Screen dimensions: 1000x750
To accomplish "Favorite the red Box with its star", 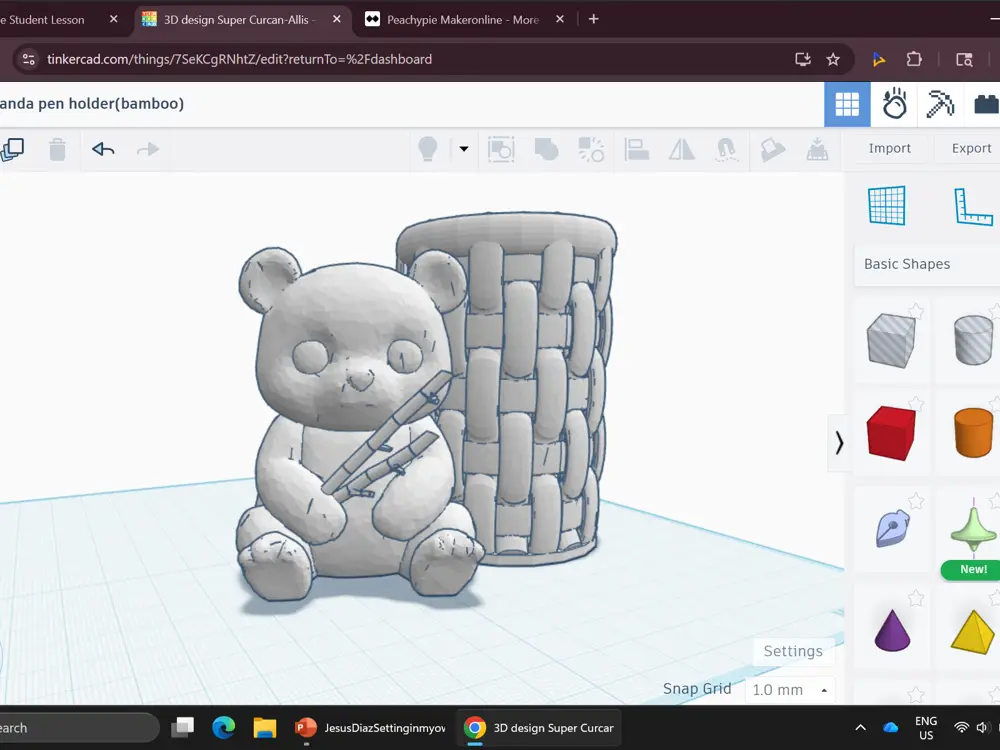I will coord(916,404).
